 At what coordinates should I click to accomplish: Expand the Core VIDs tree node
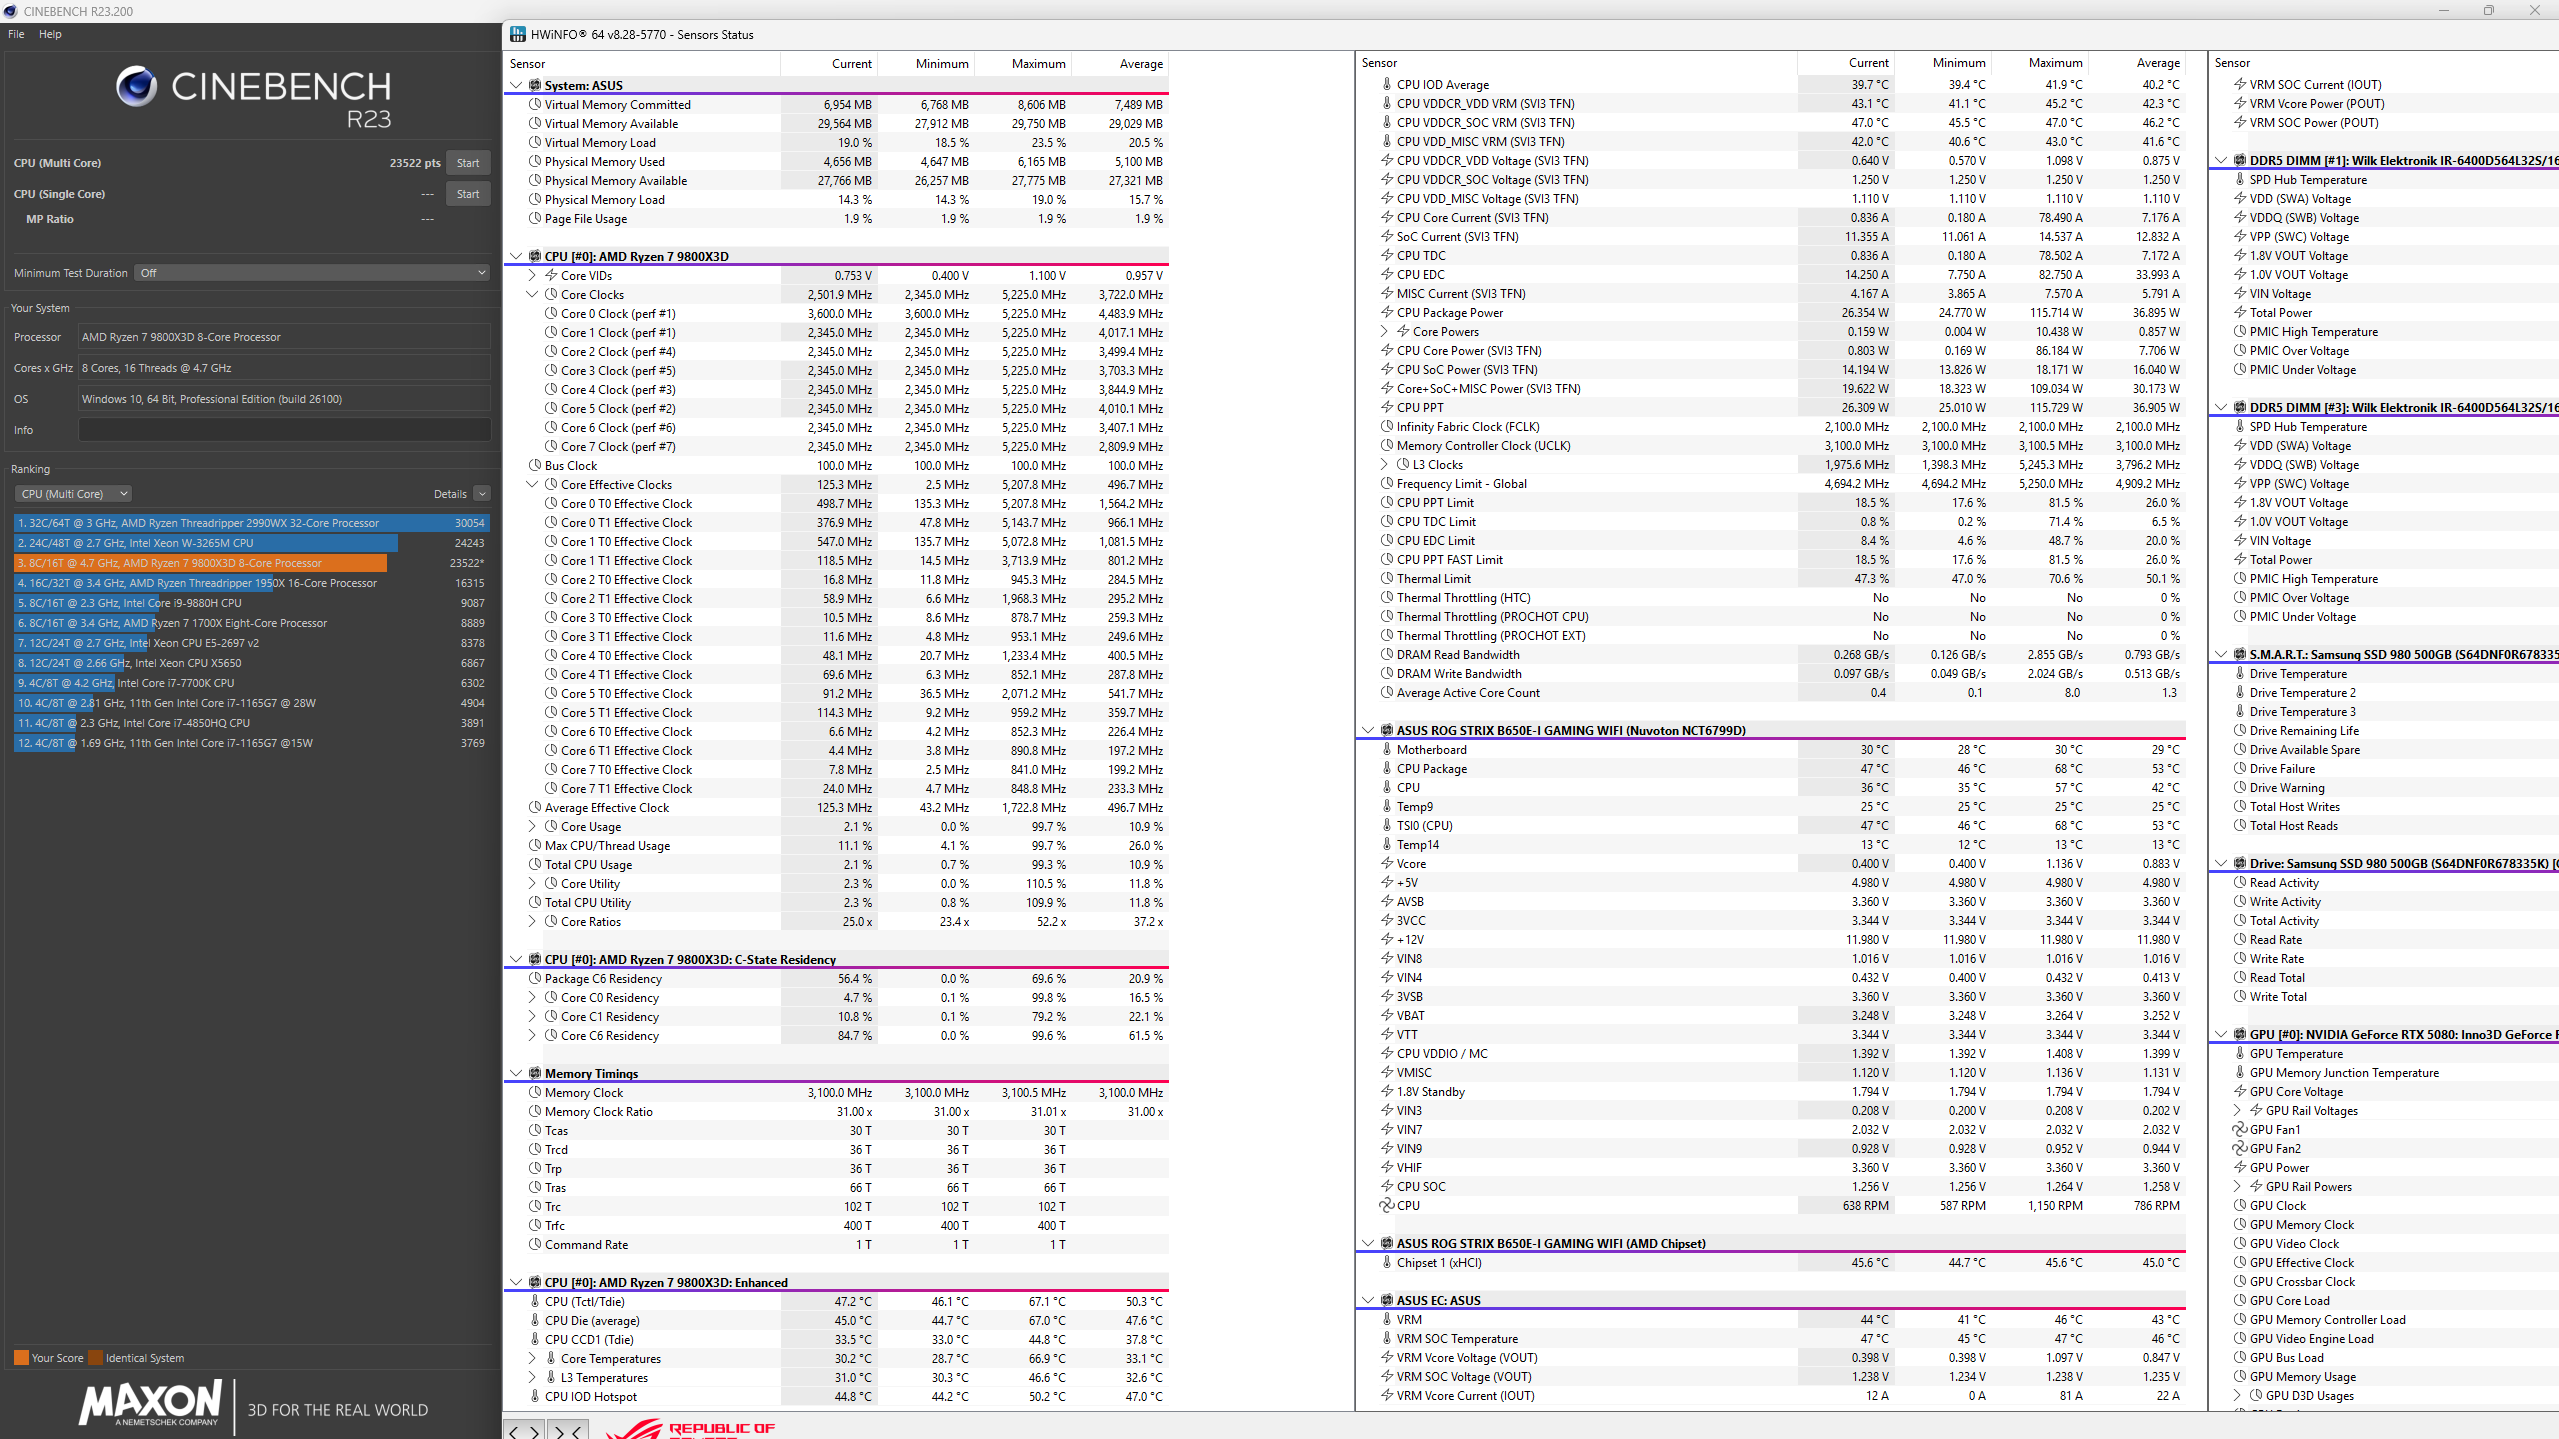click(x=532, y=275)
